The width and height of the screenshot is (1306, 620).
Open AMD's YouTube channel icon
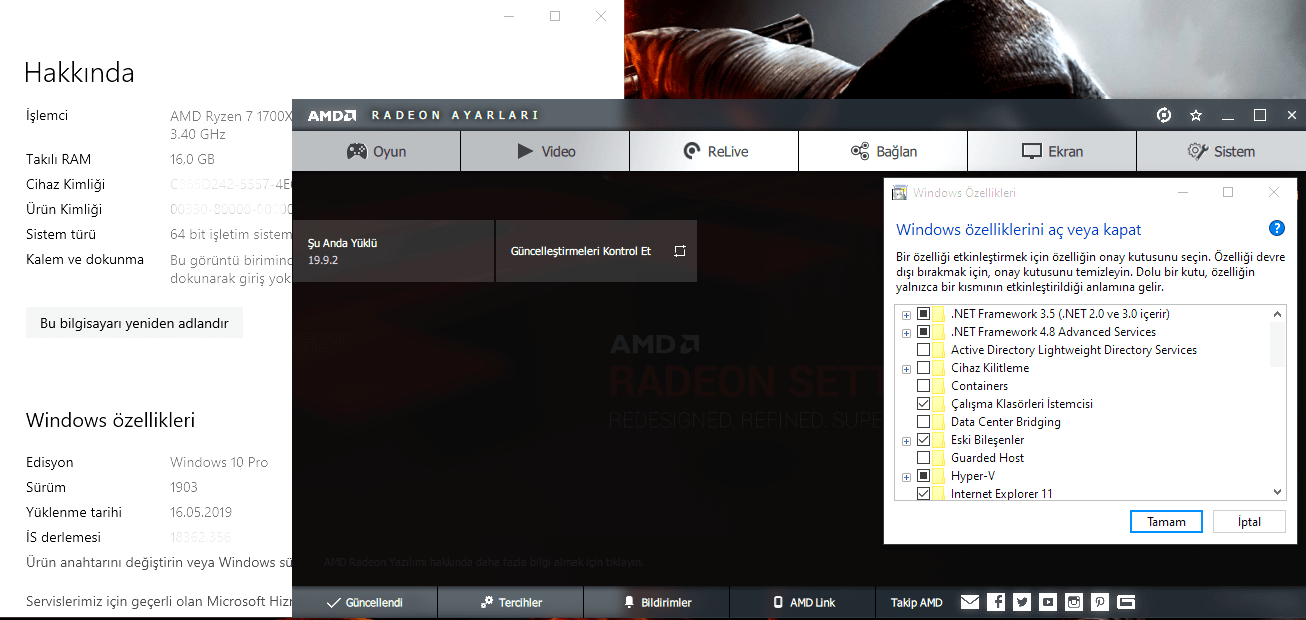tap(1047, 601)
